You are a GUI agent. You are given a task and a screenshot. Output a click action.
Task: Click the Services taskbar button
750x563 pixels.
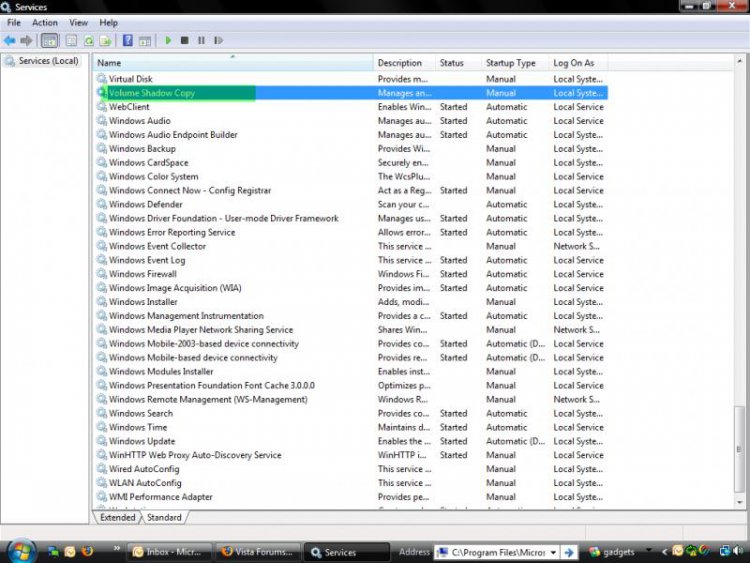pyautogui.click(x=347, y=552)
